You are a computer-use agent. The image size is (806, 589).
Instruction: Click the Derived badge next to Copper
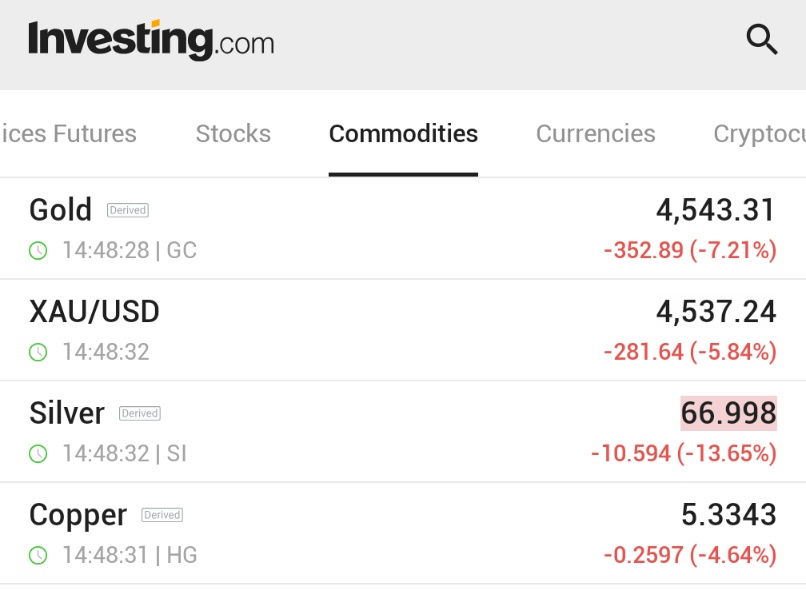click(162, 515)
